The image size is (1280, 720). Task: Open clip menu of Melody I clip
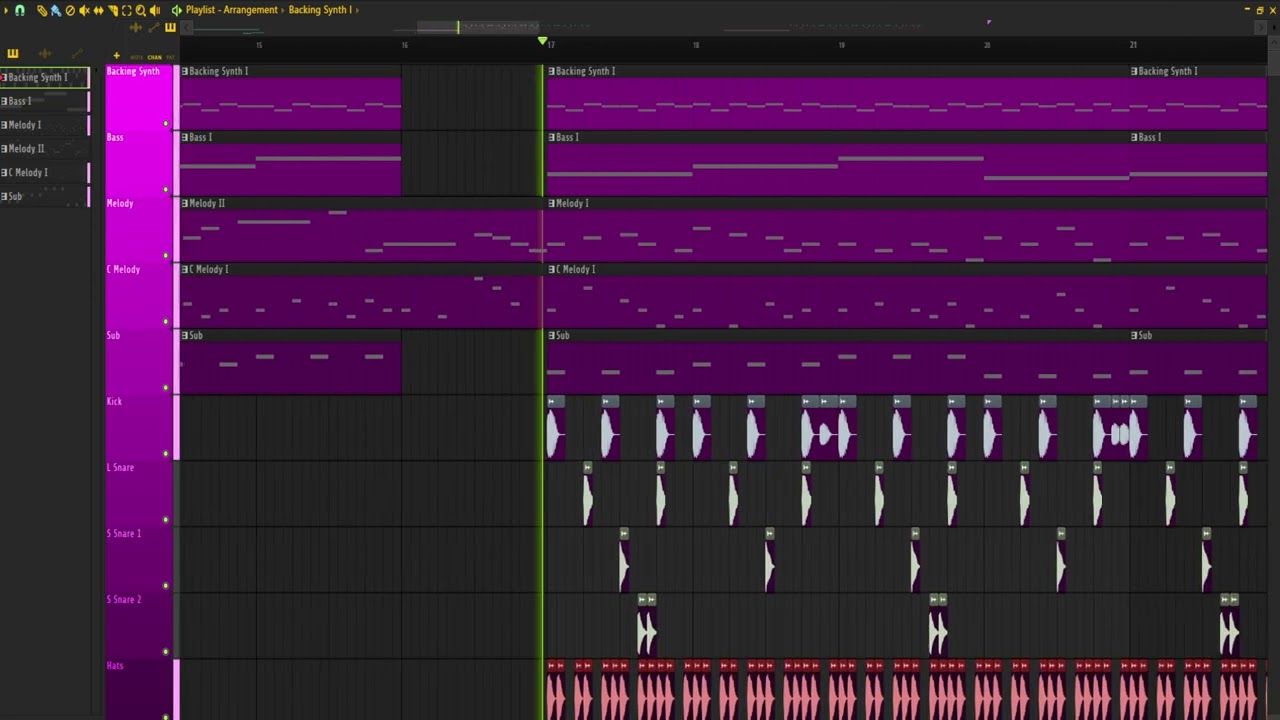click(x=552, y=203)
